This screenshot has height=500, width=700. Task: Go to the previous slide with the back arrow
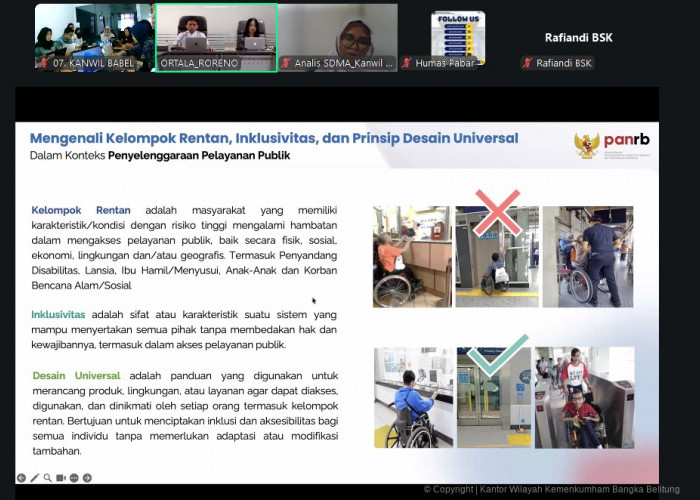coord(21,478)
